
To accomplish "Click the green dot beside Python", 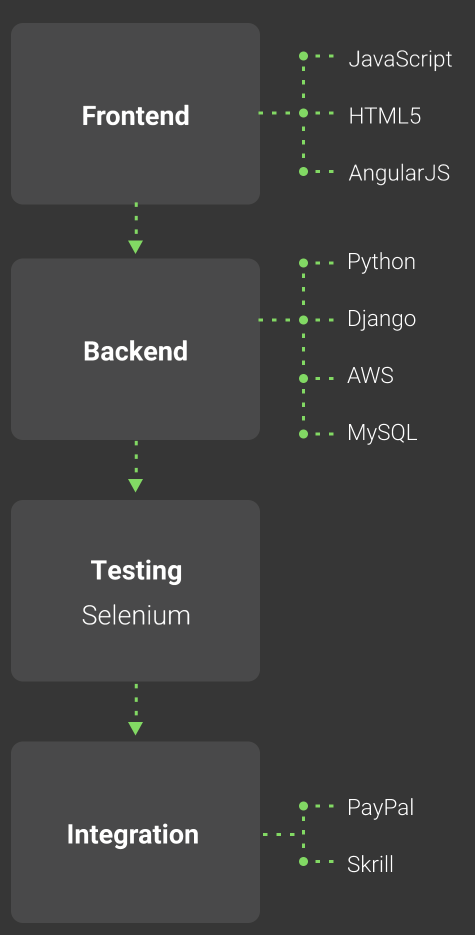I will tap(303, 263).
